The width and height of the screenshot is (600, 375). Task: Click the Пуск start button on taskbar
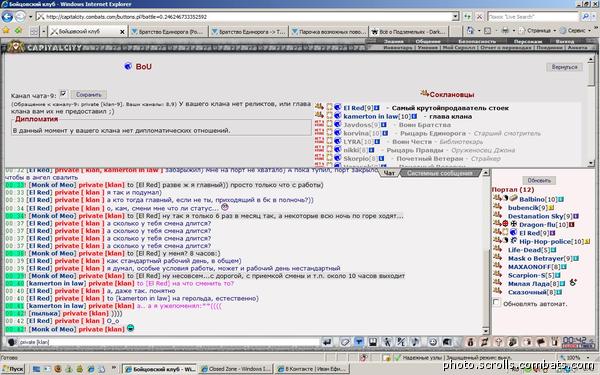[x=13, y=369]
